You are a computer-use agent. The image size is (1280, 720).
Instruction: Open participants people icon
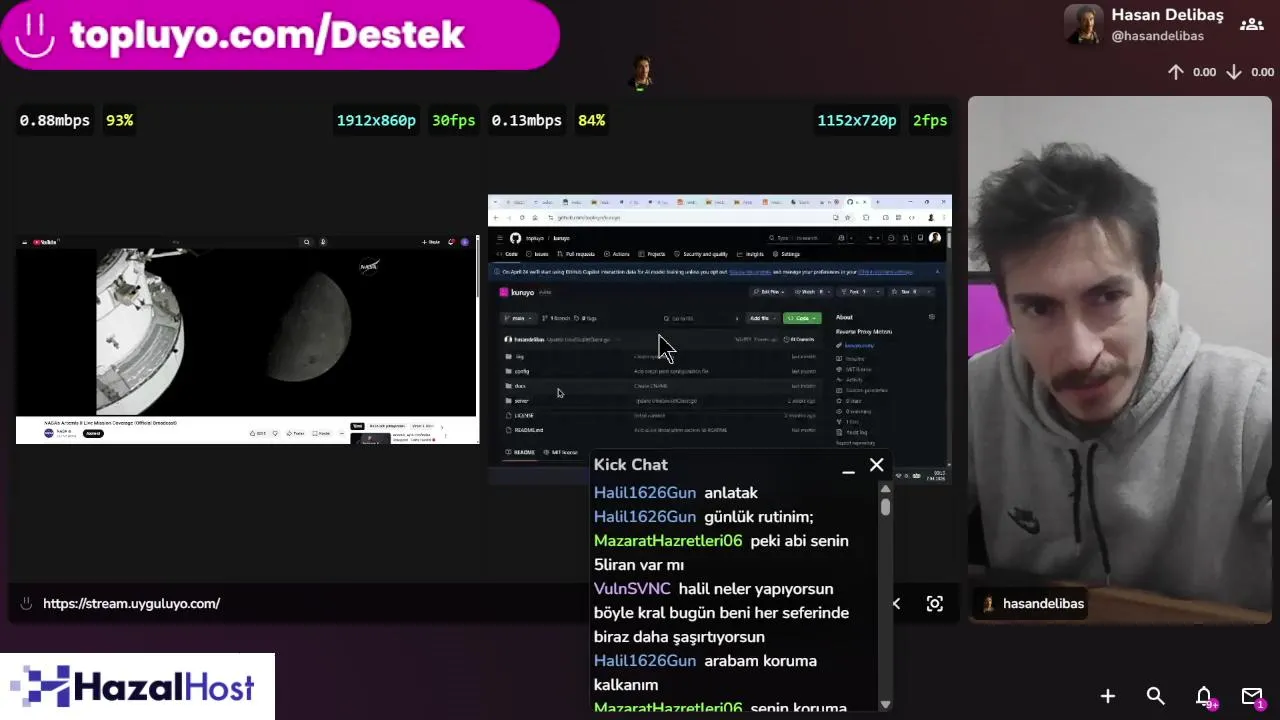(x=1252, y=24)
